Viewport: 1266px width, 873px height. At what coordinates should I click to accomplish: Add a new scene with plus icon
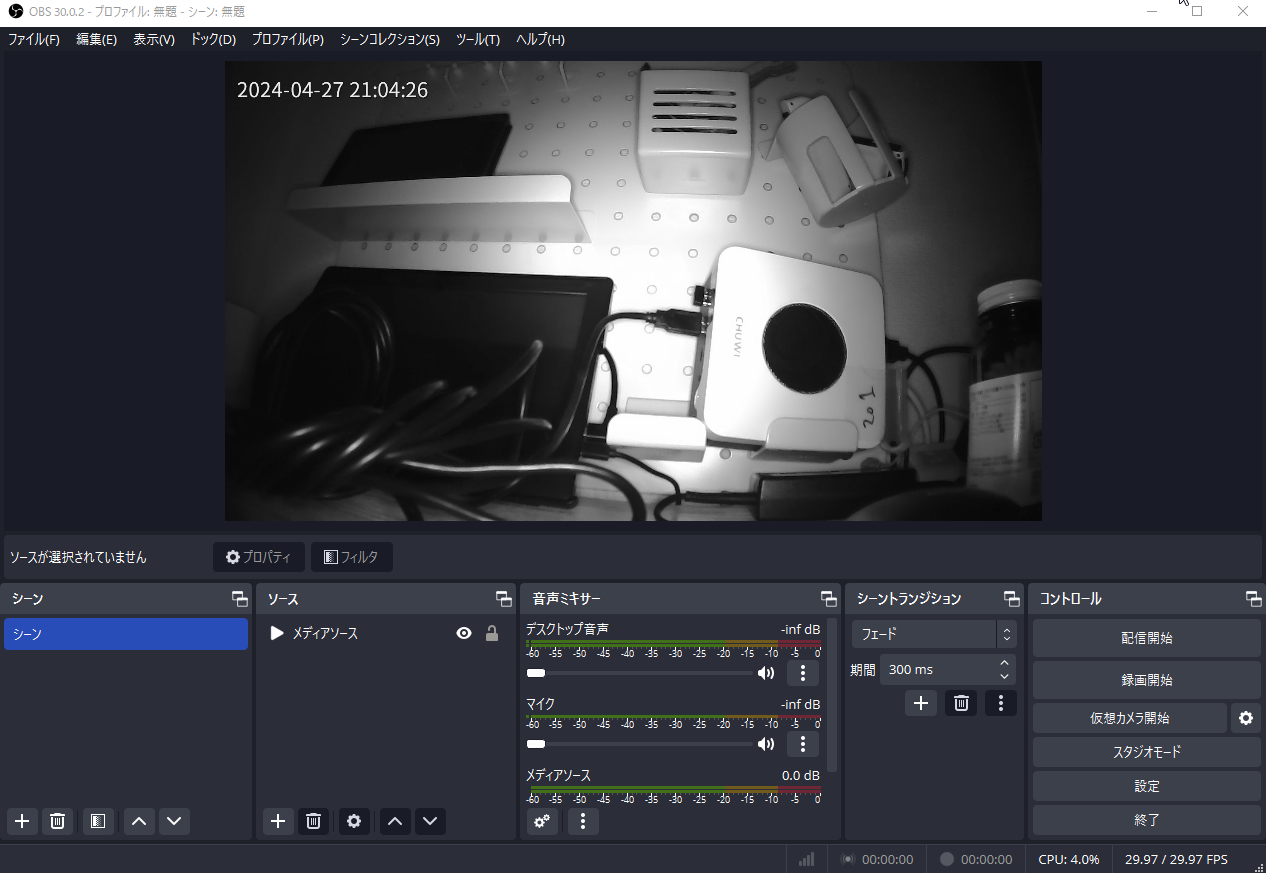pyautogui.click(x=22, y=821)
